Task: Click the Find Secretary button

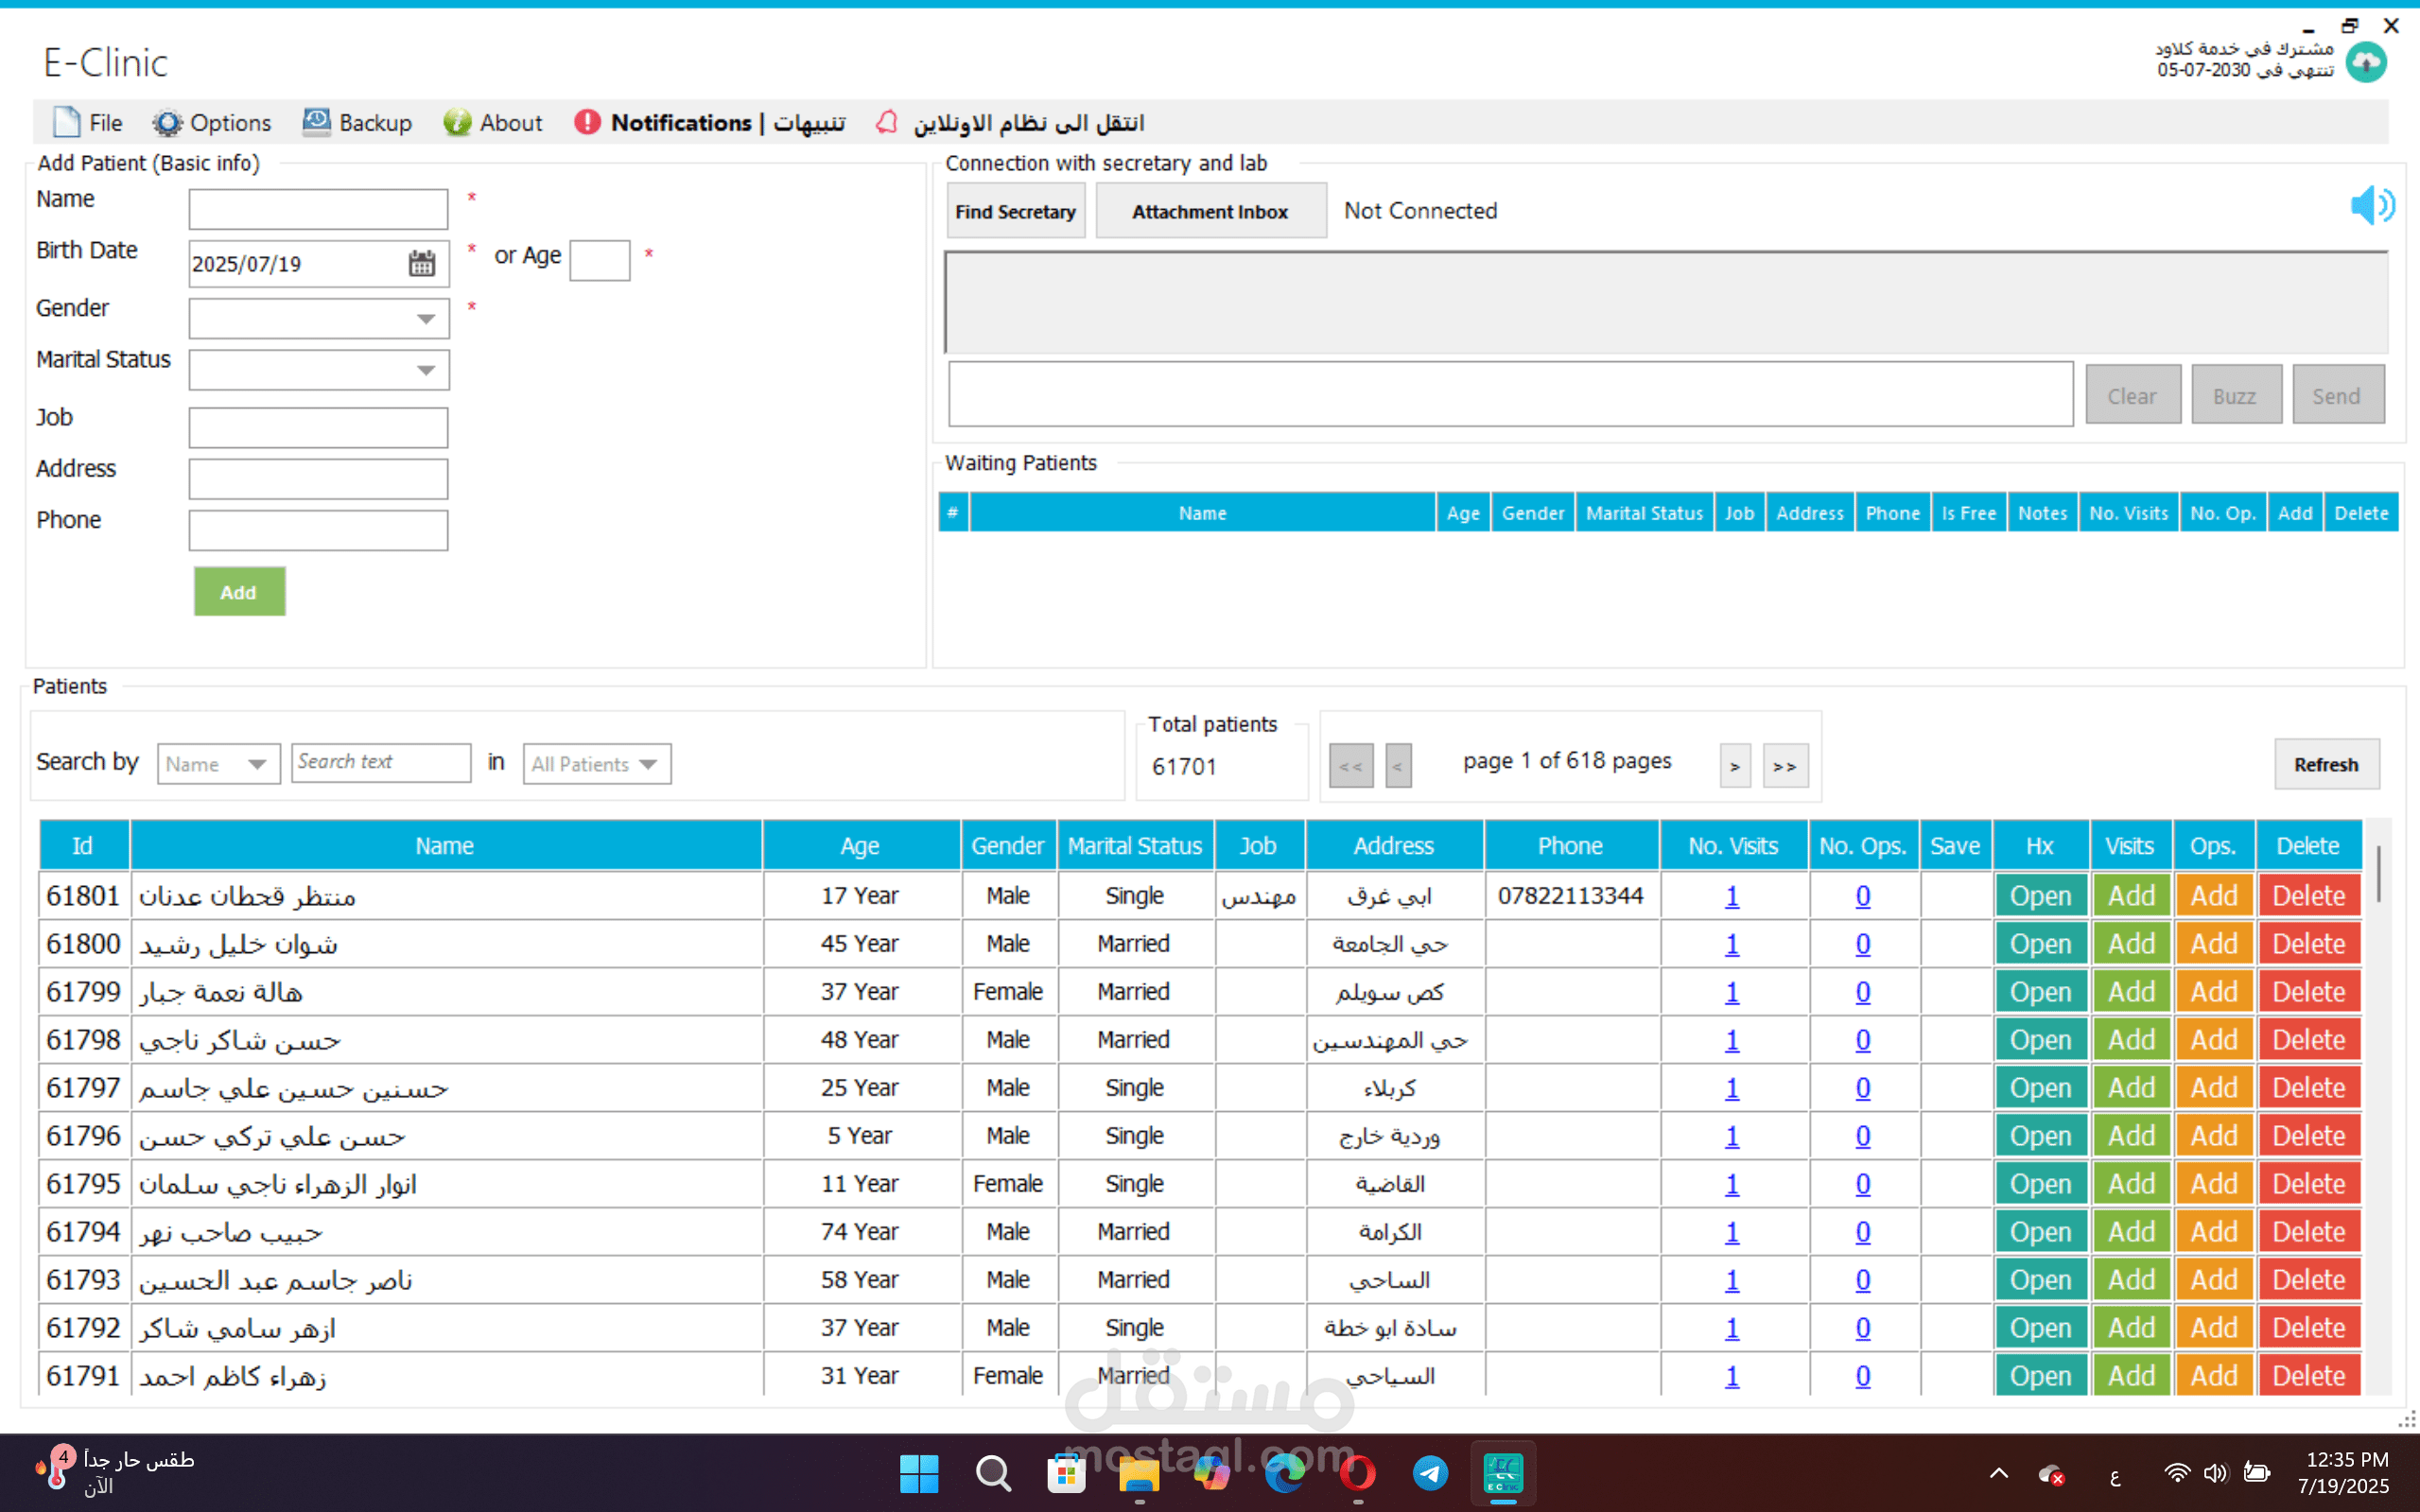Action: click(x=1015, y=211)
